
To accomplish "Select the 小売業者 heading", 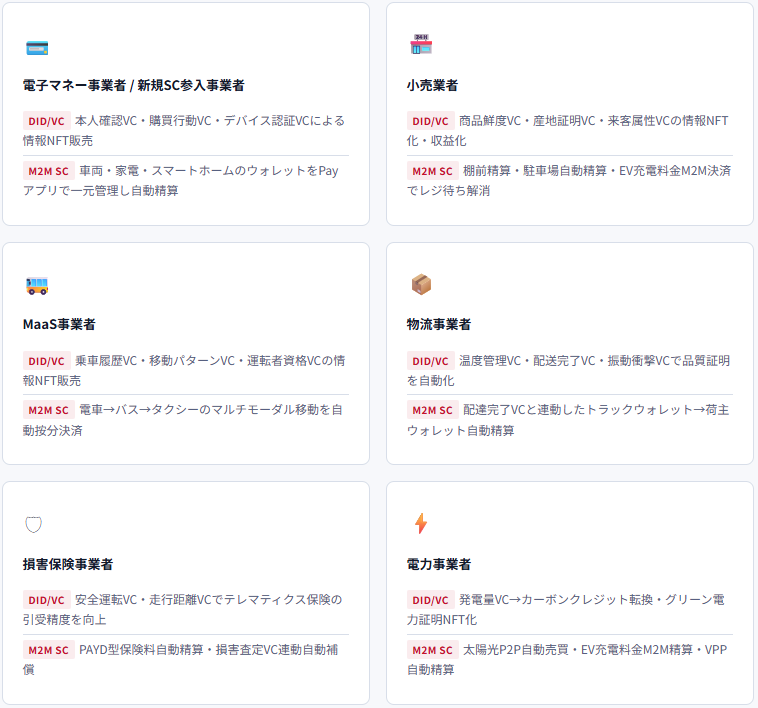I will pos(432,86).
